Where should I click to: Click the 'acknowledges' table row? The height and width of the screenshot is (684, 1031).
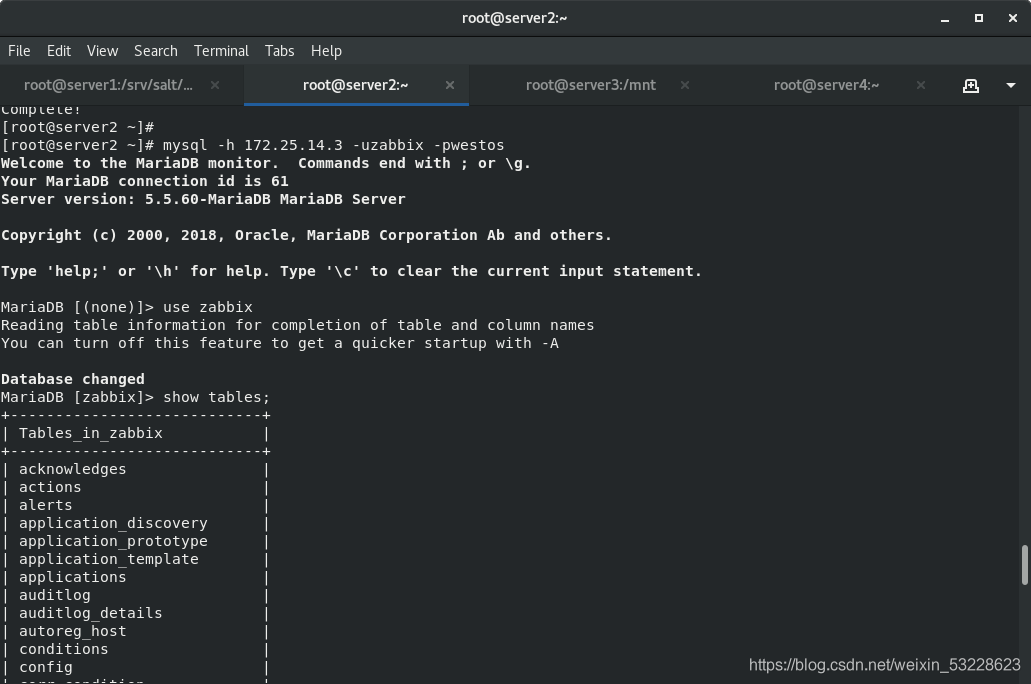135,469
